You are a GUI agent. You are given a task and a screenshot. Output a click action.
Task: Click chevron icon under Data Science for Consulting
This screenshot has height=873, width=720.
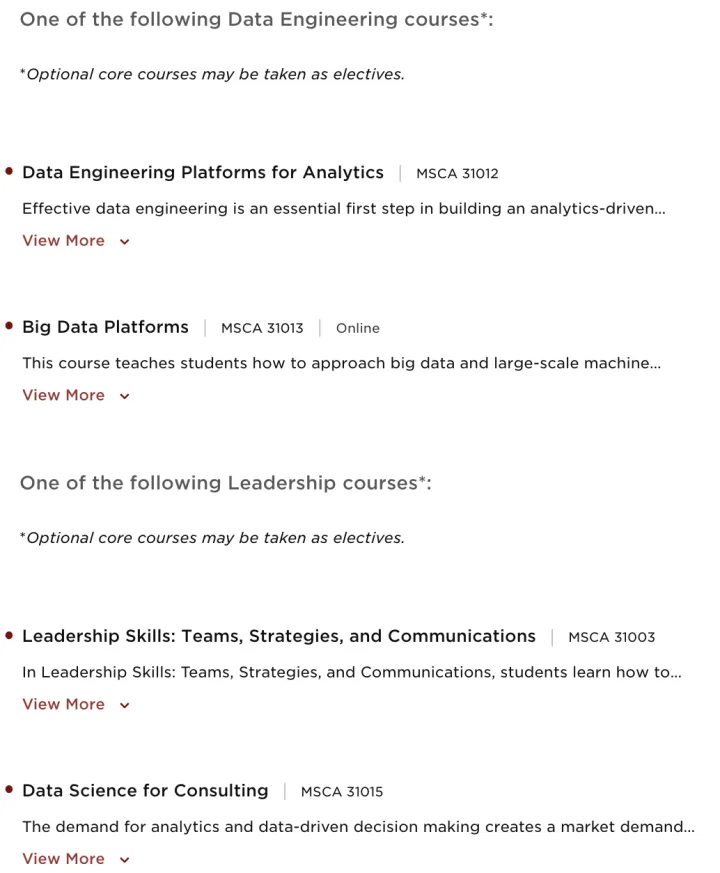pos(124,860)
